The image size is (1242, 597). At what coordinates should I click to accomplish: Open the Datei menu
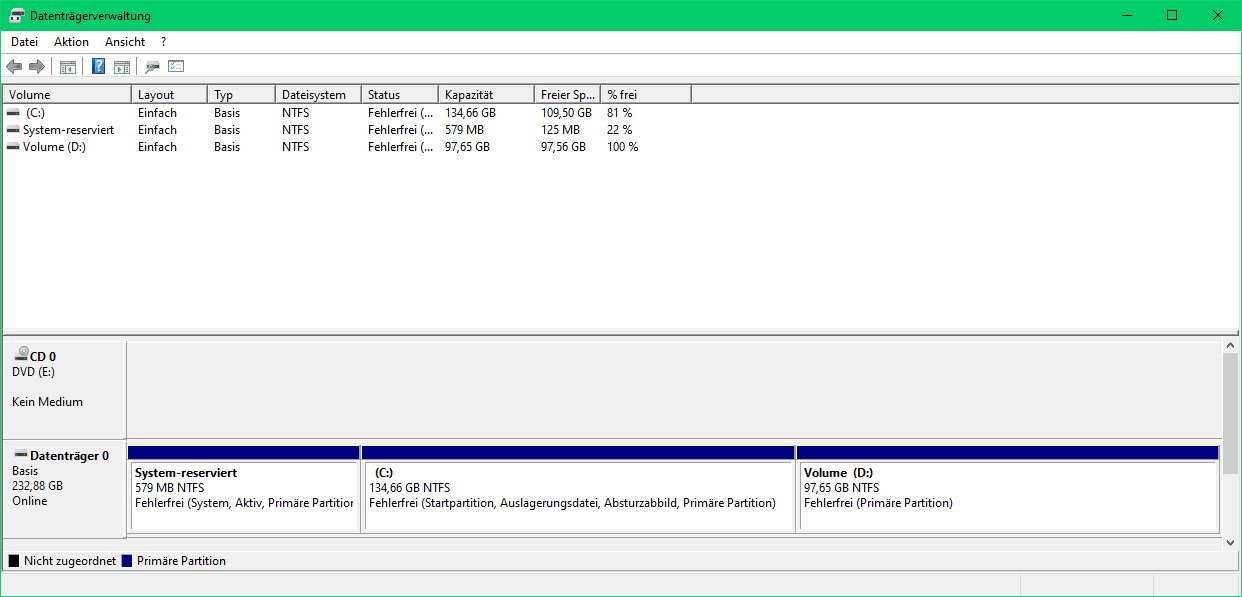tap(24, 42)
